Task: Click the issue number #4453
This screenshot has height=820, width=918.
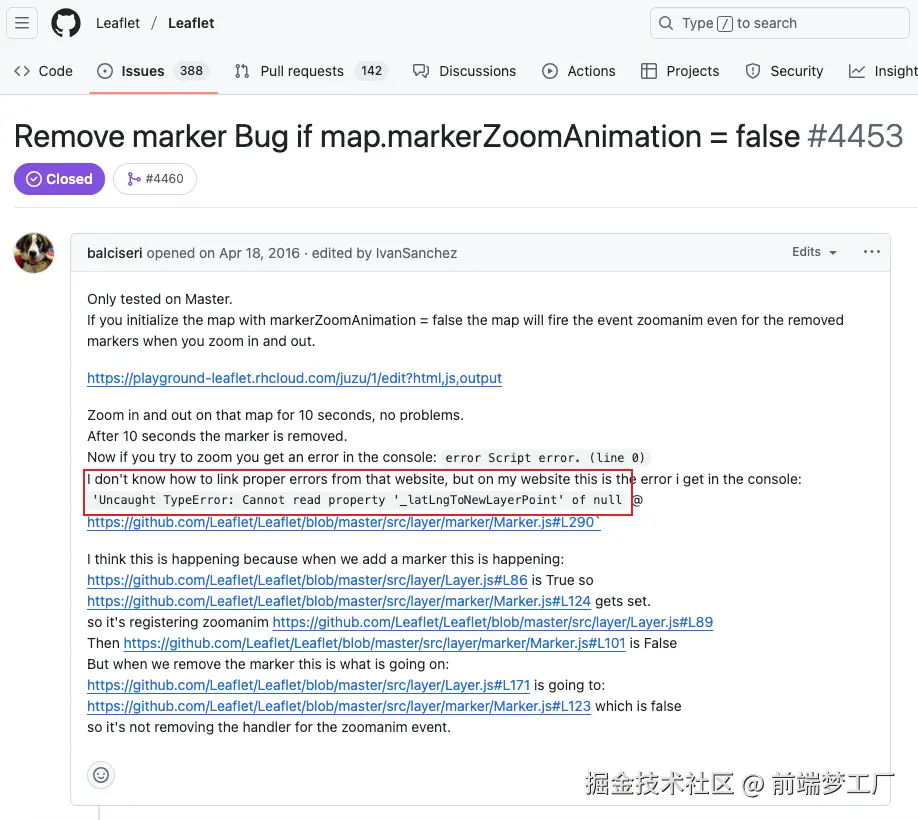Action: [x=855, y=136]
